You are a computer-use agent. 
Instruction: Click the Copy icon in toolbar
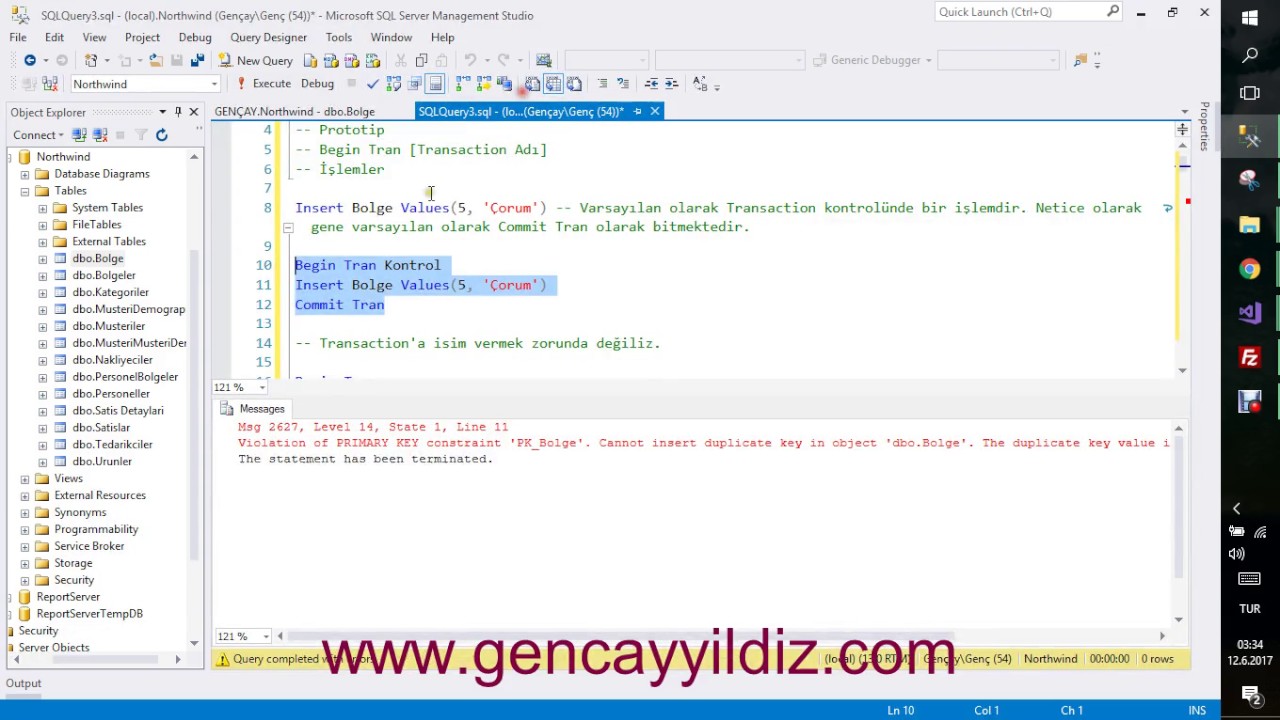(x=422, y=60)
